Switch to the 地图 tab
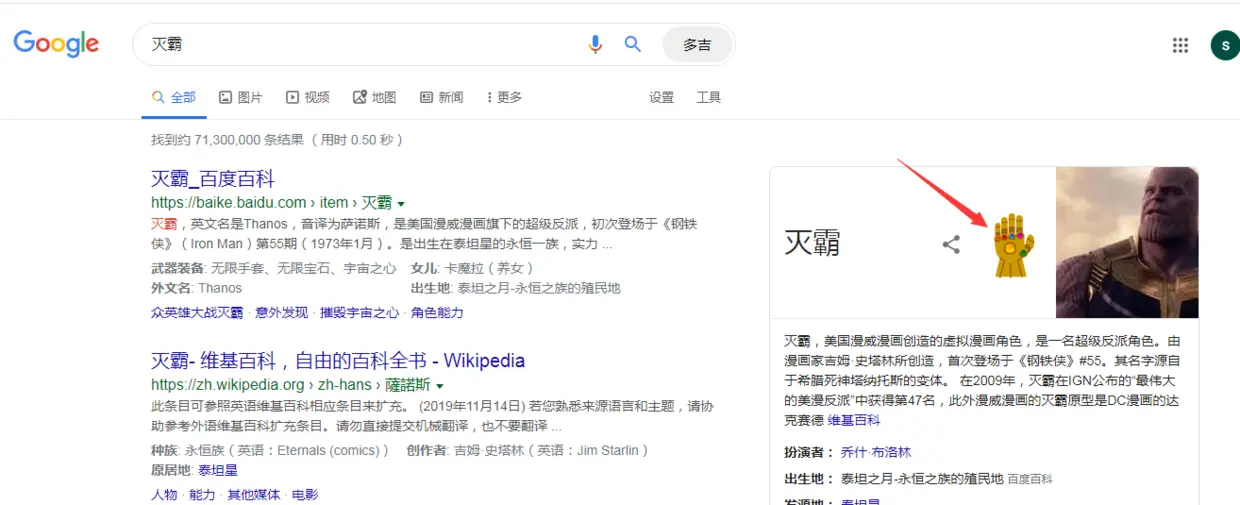The height and width of the screenshot is (505, 1240). click(x=374, y=97)
